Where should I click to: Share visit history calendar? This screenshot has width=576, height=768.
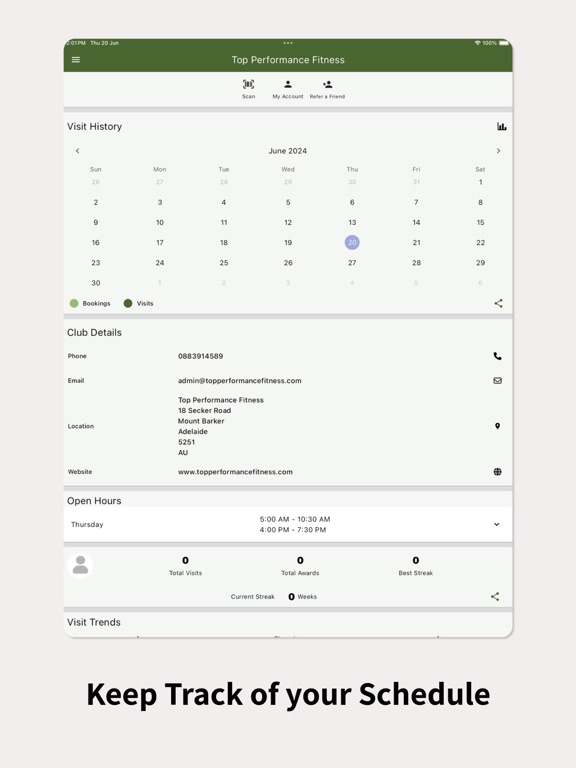[x=498, y=303]
